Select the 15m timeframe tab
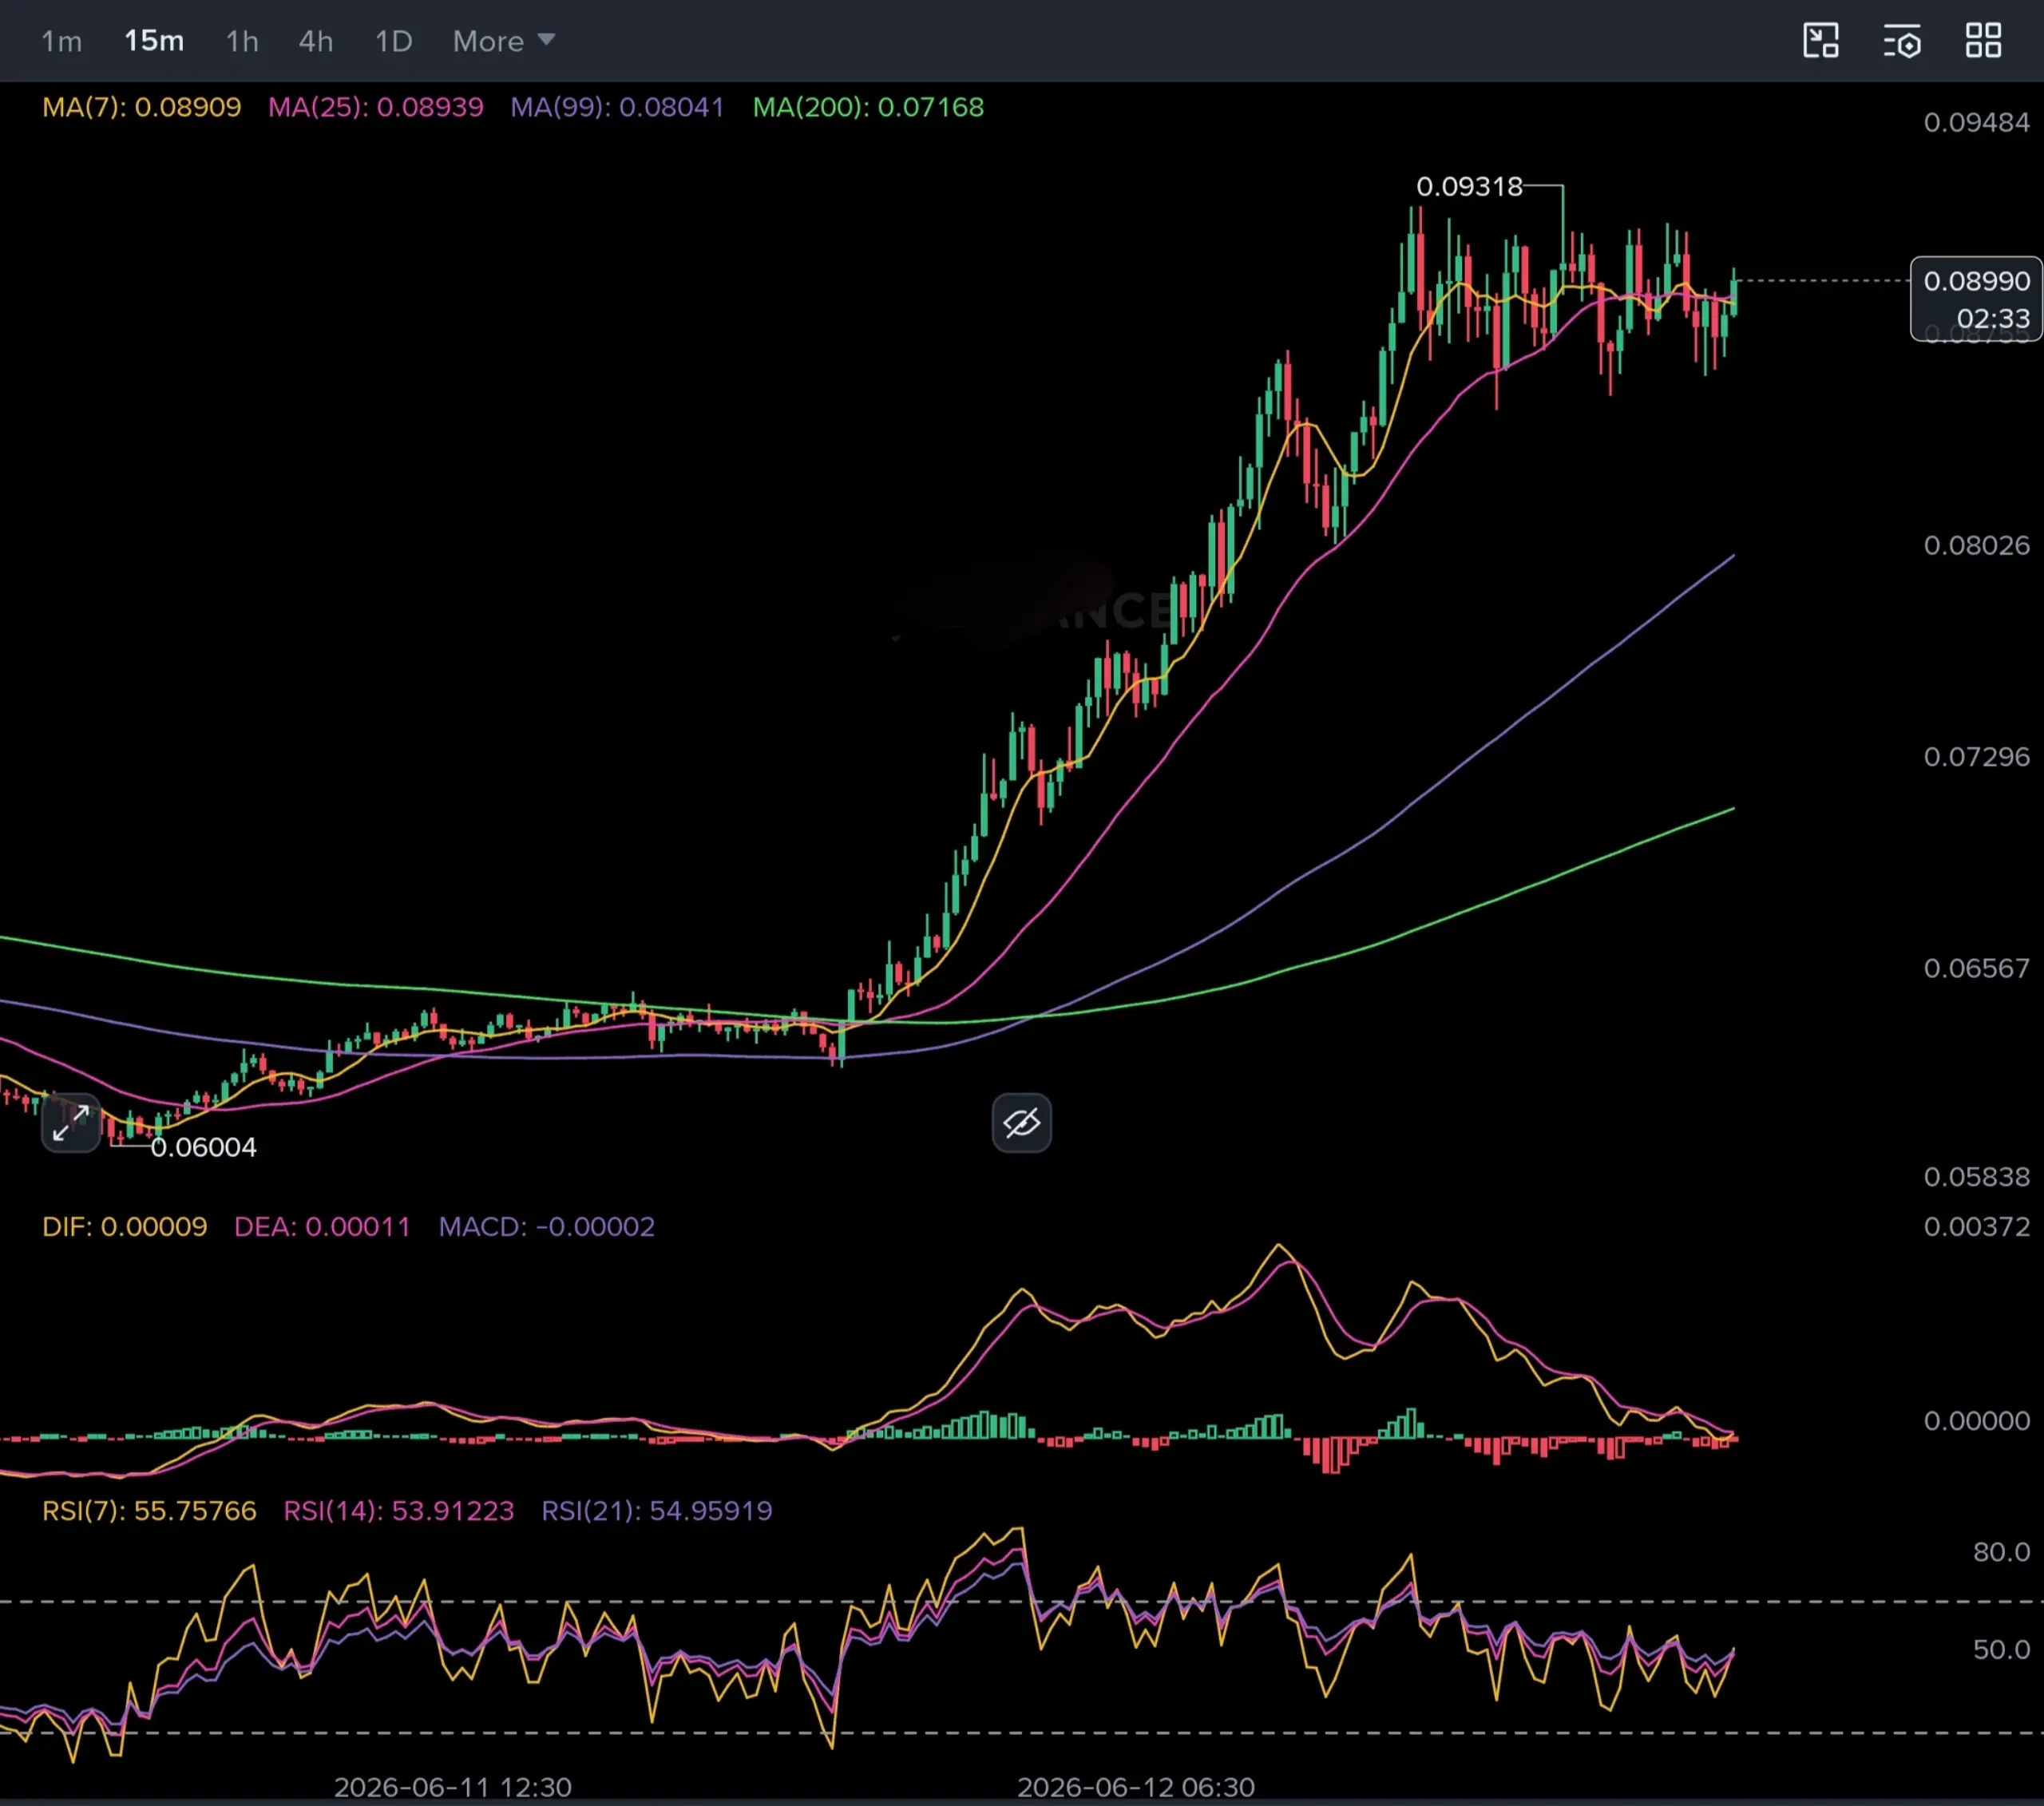This screenshot has width=2044, height=1806. (x=154, y=41)
